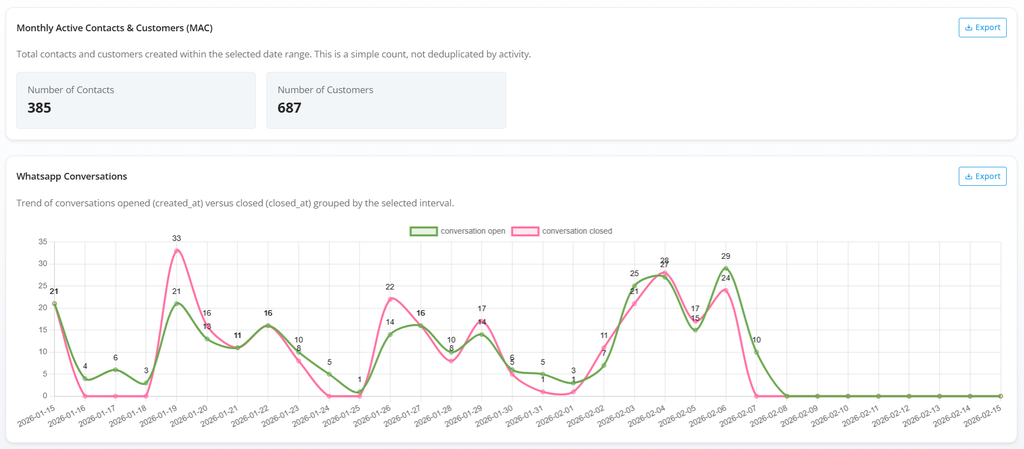Click the Whatsapp Conversations section heading

[x=72, y=176]
